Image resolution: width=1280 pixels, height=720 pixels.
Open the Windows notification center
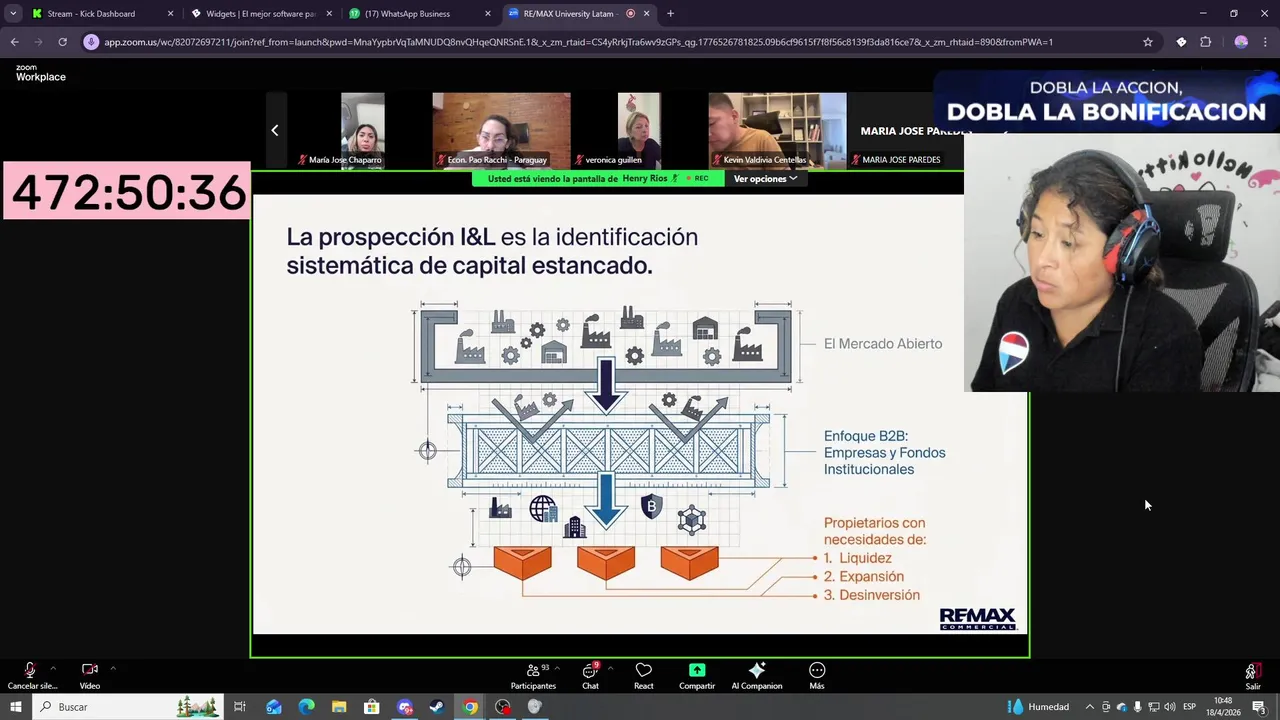click(1259, 707)
